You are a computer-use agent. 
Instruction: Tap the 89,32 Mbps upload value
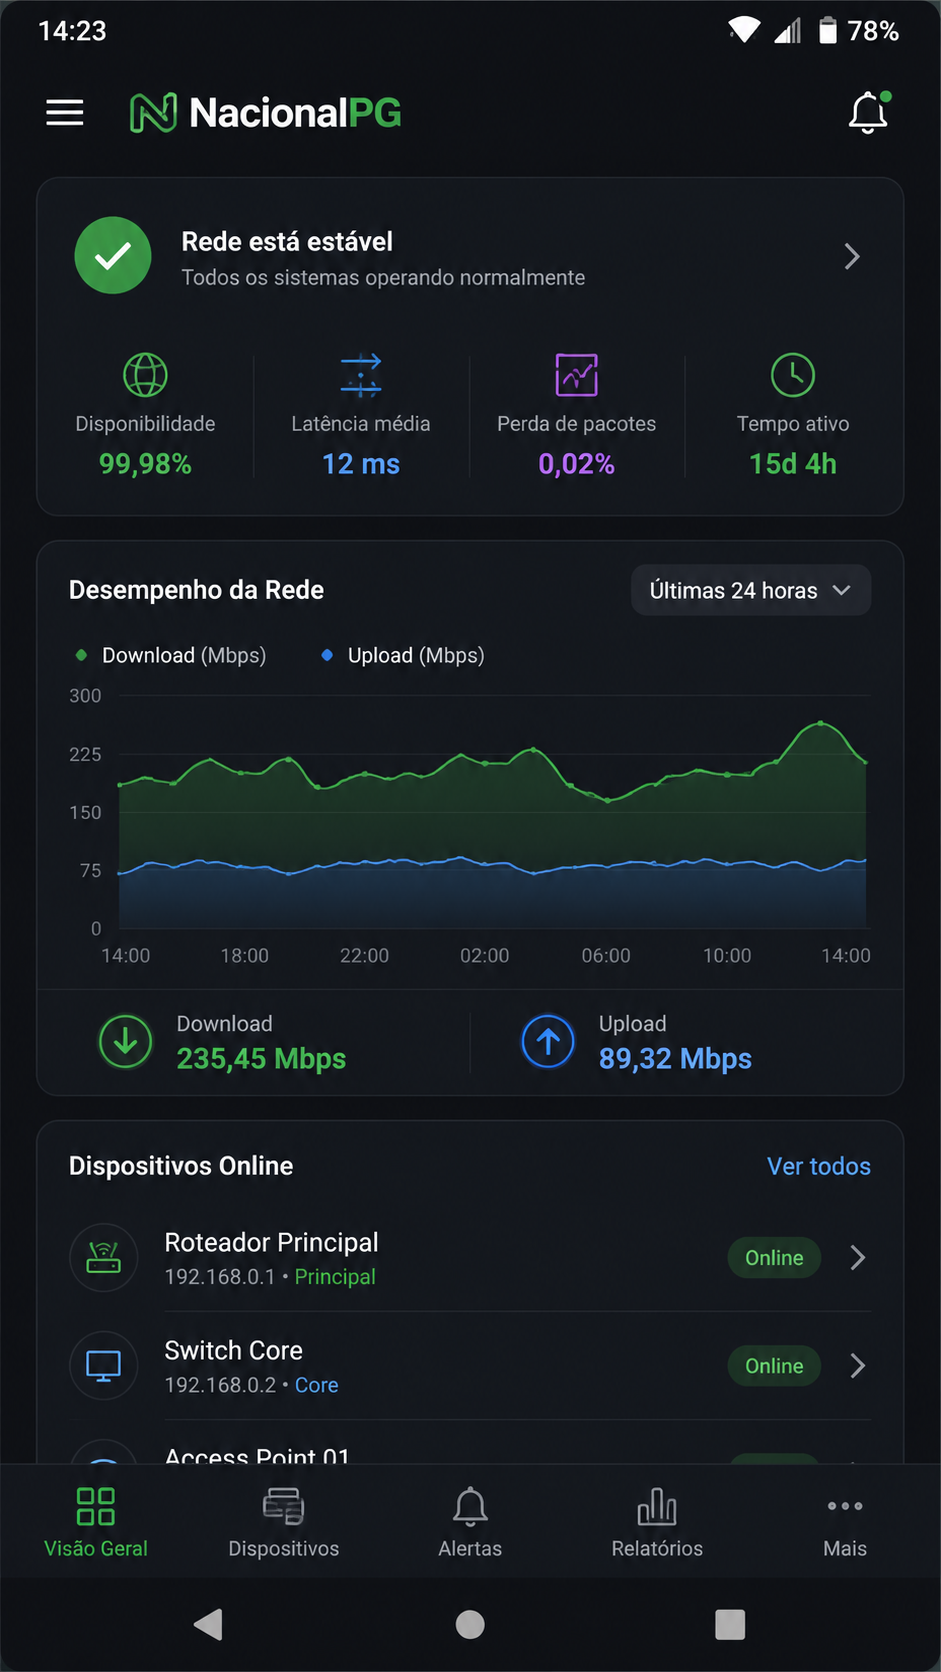pyautogui.click(x=675, y=1059)
